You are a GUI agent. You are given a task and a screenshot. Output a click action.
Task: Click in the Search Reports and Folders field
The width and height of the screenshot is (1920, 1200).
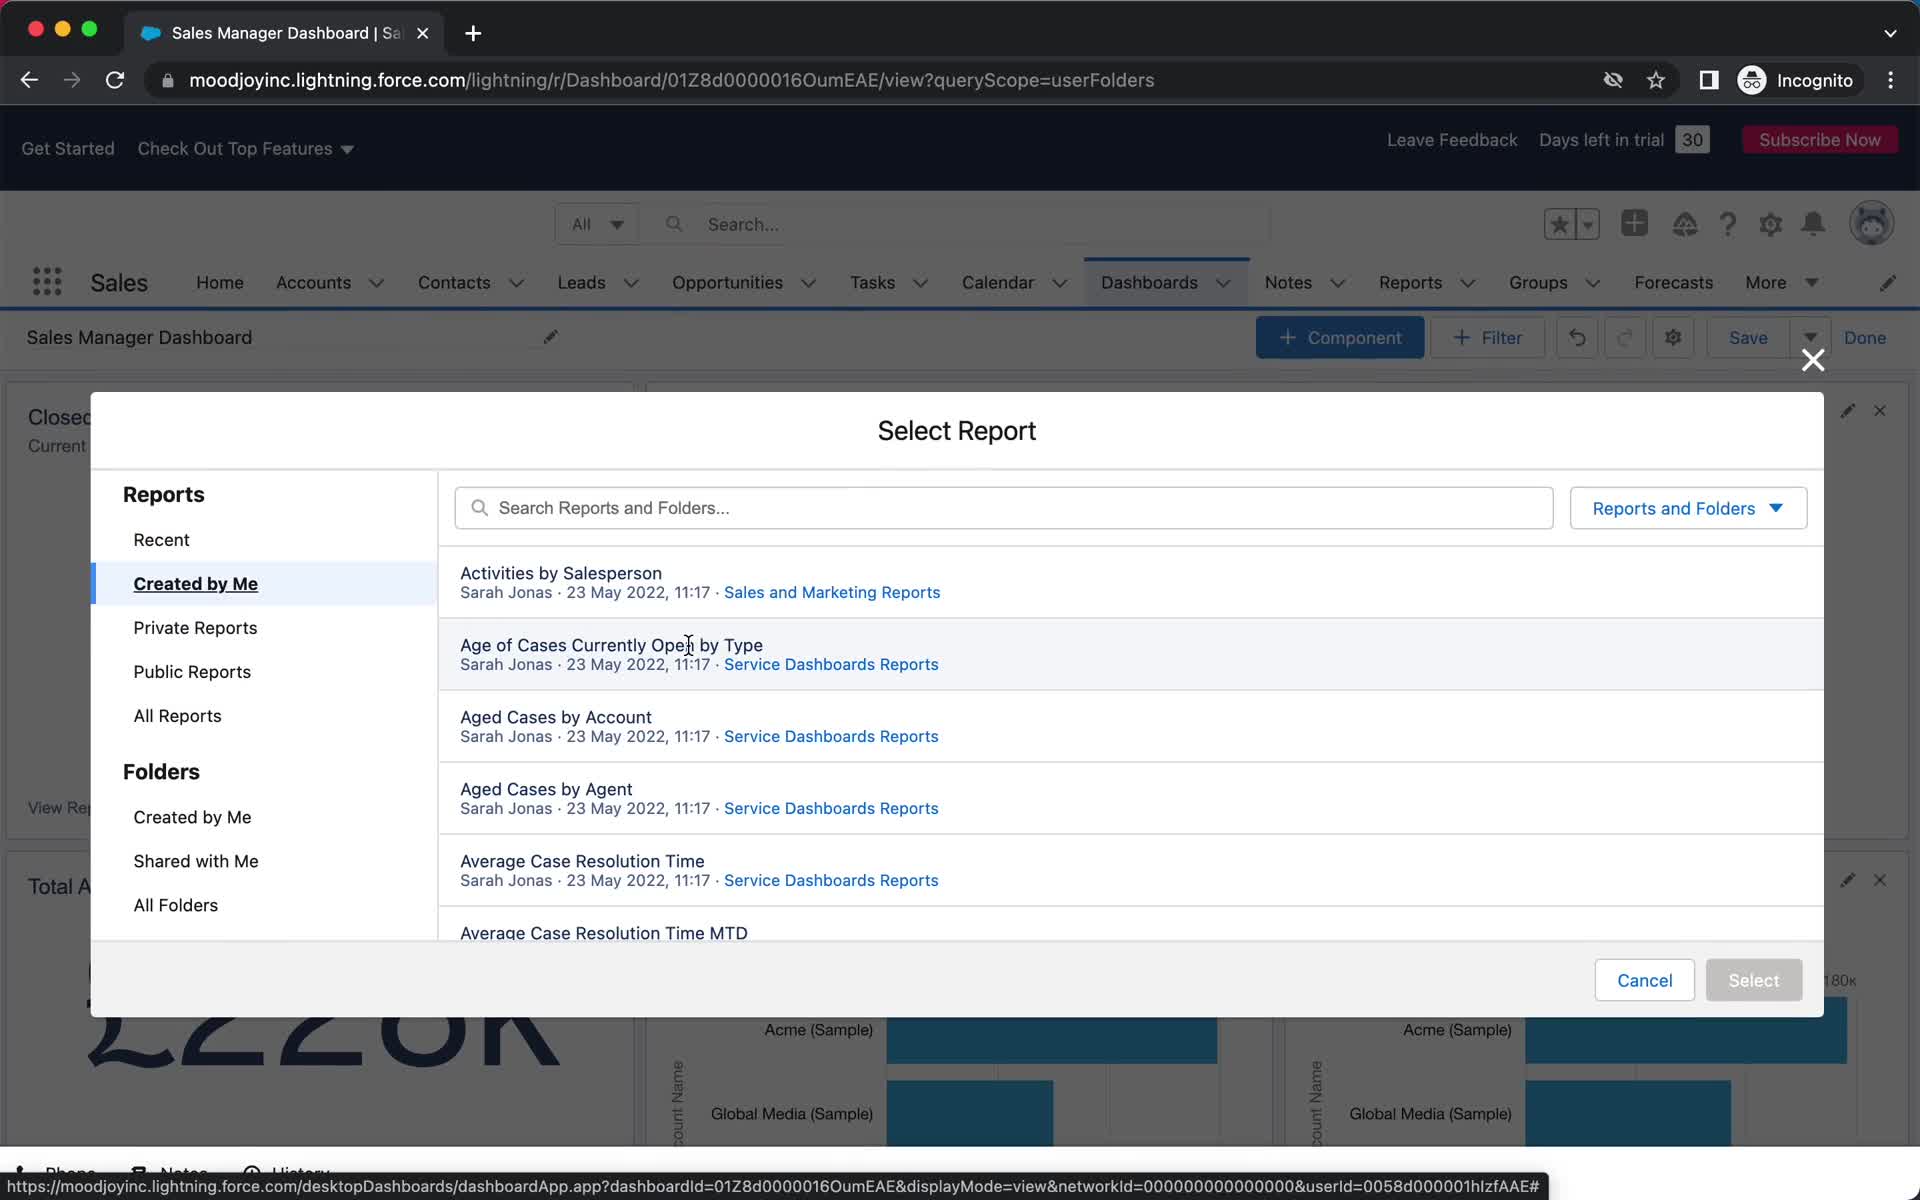click(x=1004, y=507)
